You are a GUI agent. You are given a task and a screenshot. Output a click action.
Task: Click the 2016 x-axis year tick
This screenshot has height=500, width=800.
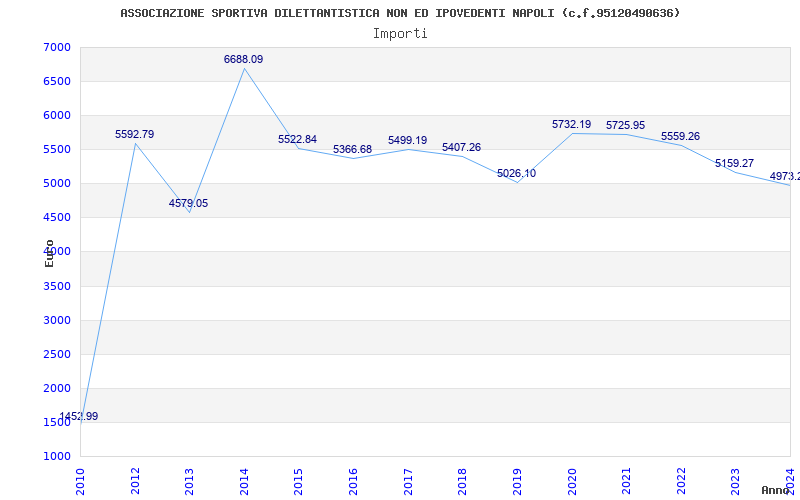point(353,481)
